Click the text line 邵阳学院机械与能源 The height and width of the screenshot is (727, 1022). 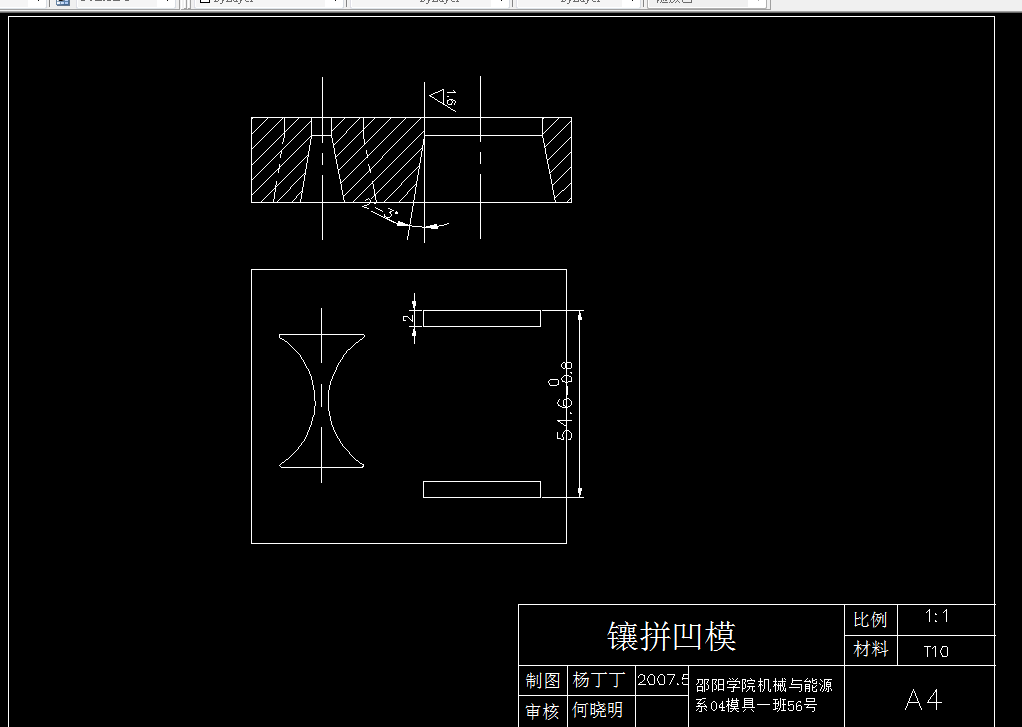[x=764, y=686]
